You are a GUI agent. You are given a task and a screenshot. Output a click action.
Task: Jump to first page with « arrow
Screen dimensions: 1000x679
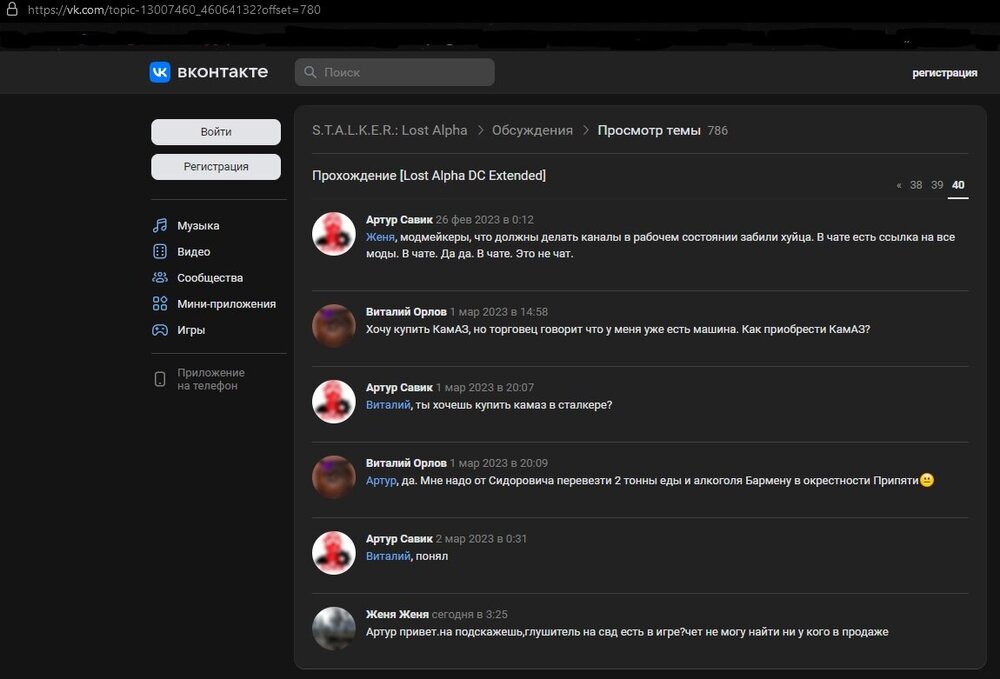click(899, 185)
